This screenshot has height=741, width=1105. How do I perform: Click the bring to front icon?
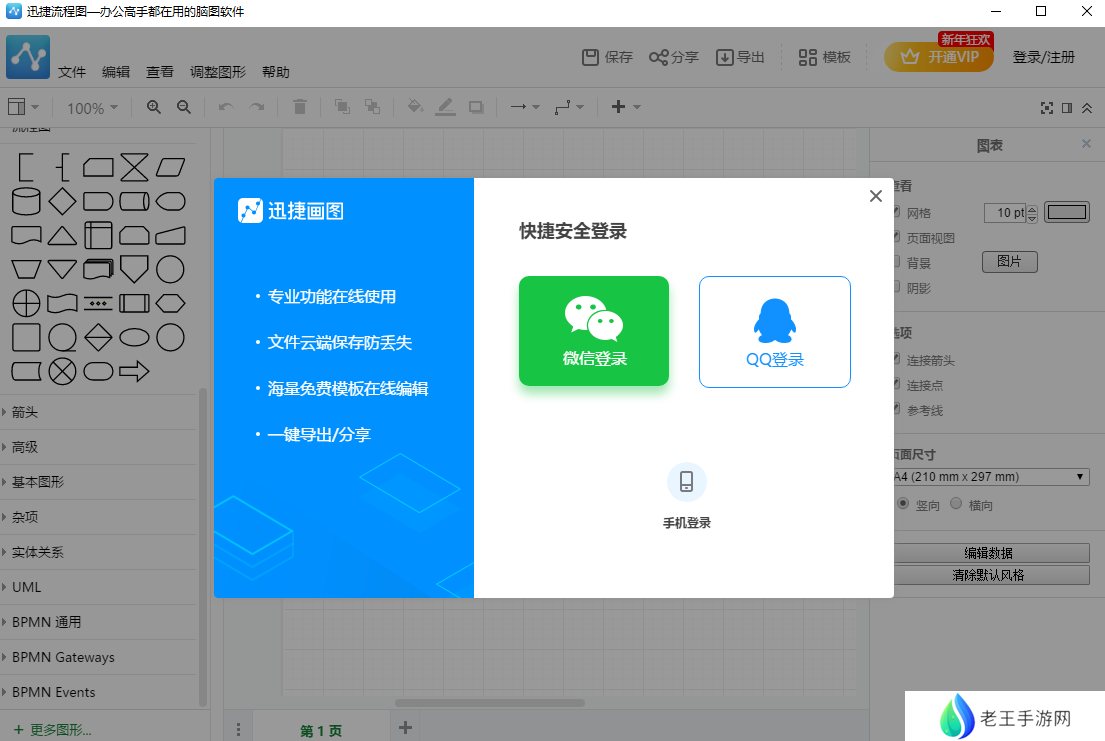tap(342, 107)
